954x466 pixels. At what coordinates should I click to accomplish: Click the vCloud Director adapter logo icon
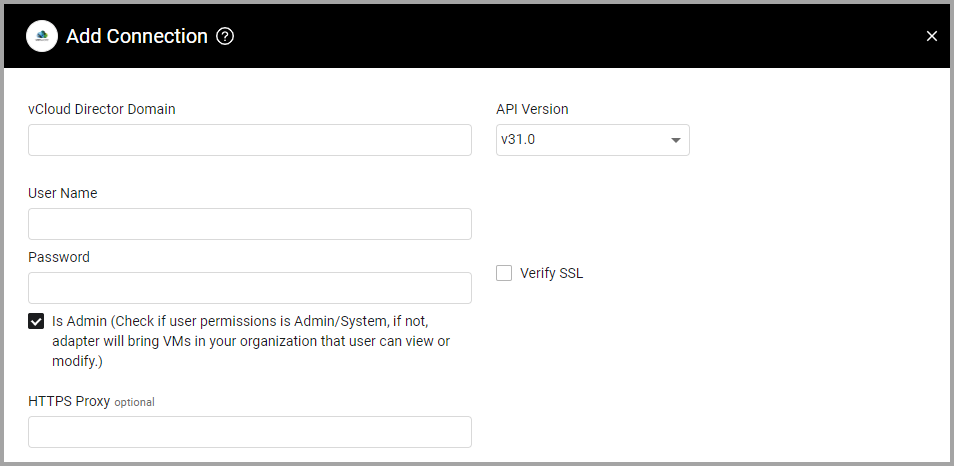pyautogui.click(x=42, y=36)
